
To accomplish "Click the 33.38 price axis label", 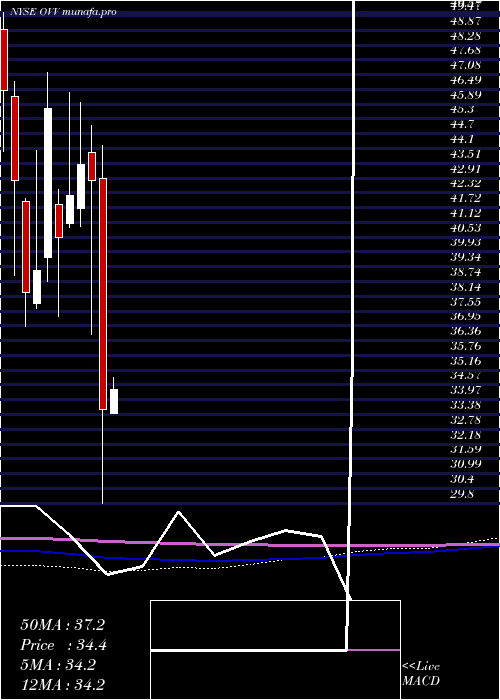I will coord(466,405).
